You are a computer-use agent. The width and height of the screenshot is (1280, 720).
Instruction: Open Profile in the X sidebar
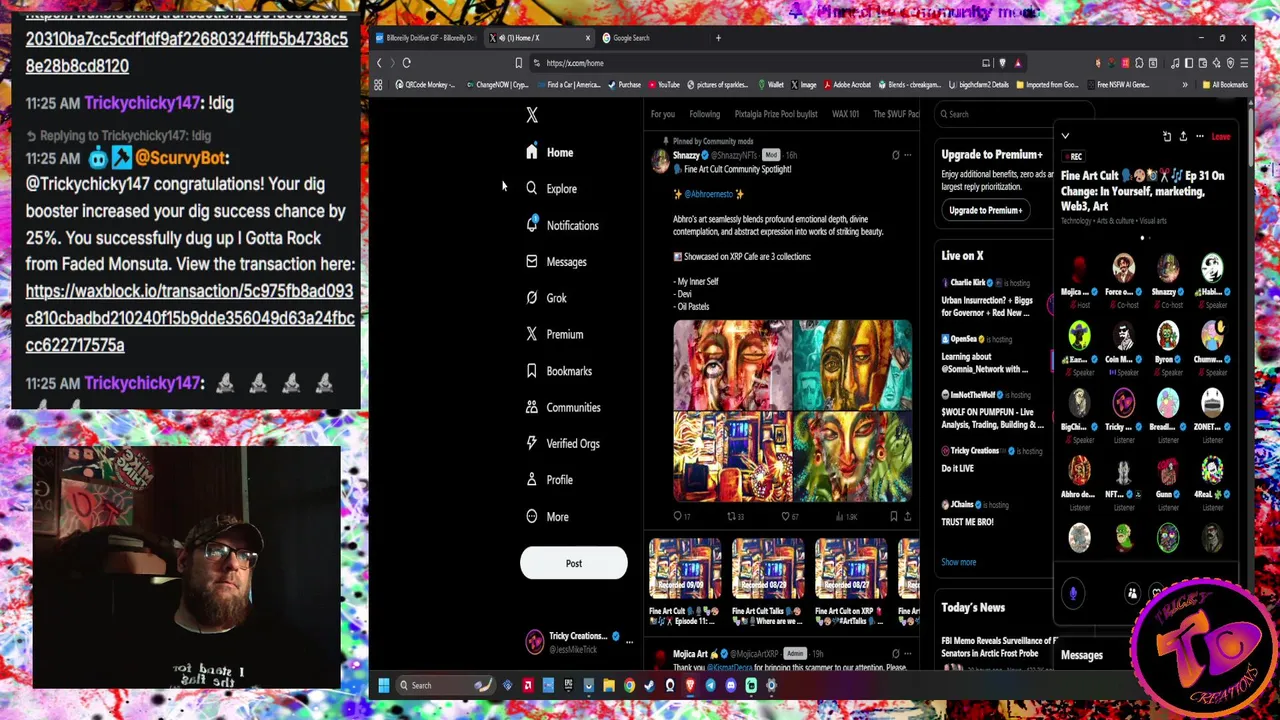click(x=549, y=480)
